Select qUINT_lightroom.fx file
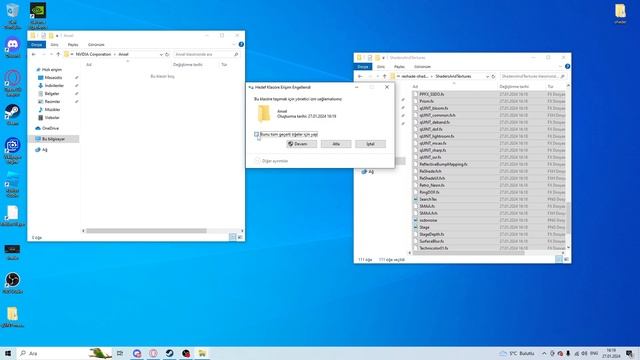This screenshot has height=360, width=640. [x=437, y=136]
